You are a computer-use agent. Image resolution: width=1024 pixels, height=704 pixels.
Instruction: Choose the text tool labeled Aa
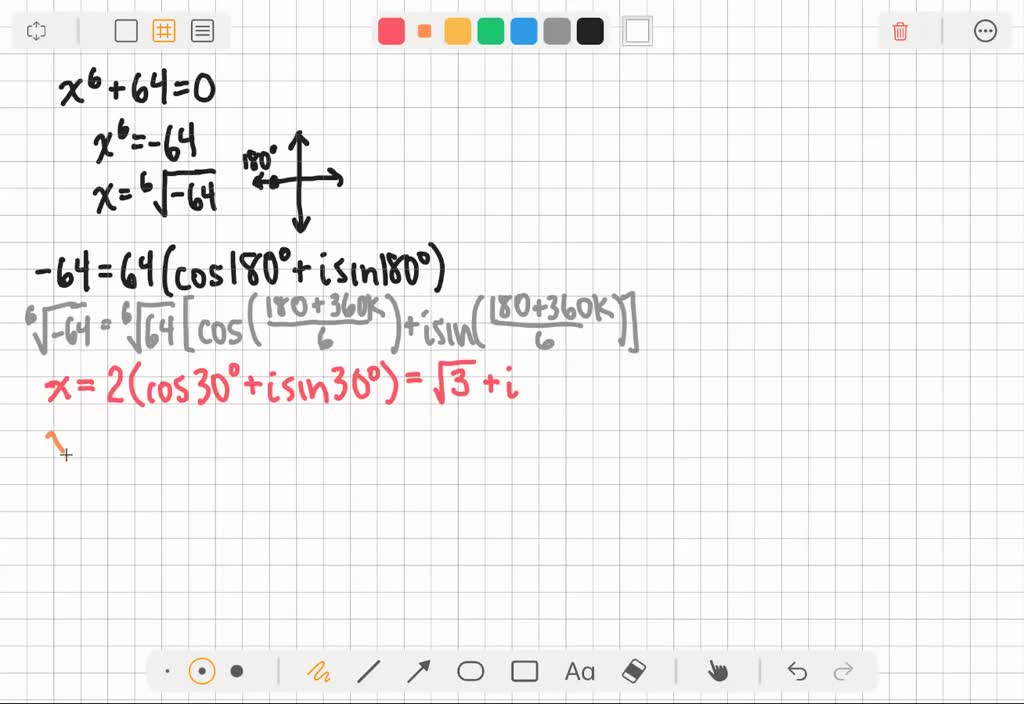579,671
